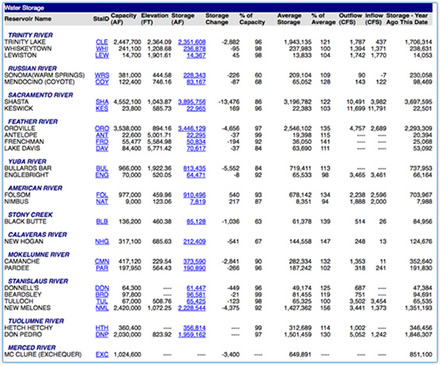Click the NHG New Hogan station link
Screen dimensions: 440x365
click(x=102, y=241)
